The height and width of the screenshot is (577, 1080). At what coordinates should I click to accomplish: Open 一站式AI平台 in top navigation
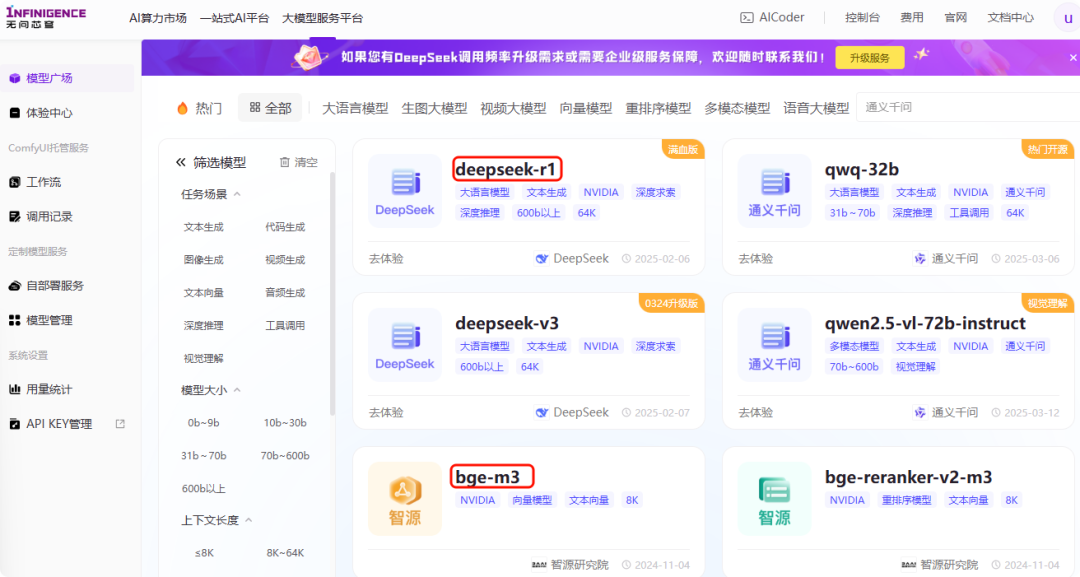[x=234, y=18]
